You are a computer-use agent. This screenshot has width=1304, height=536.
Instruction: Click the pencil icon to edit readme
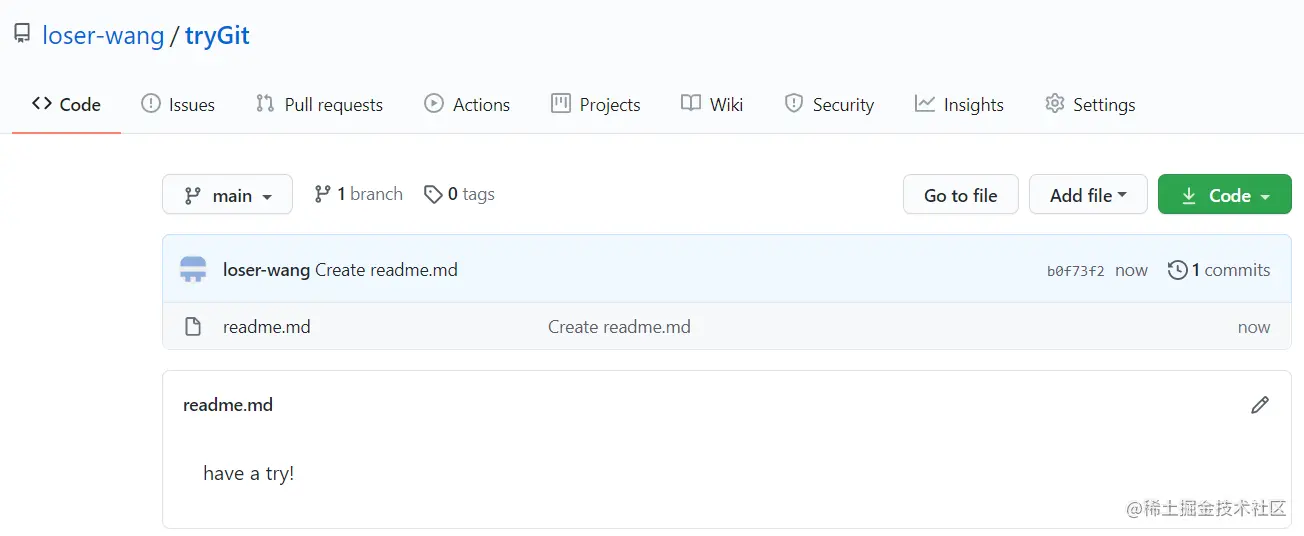[x=1260, y=405]
